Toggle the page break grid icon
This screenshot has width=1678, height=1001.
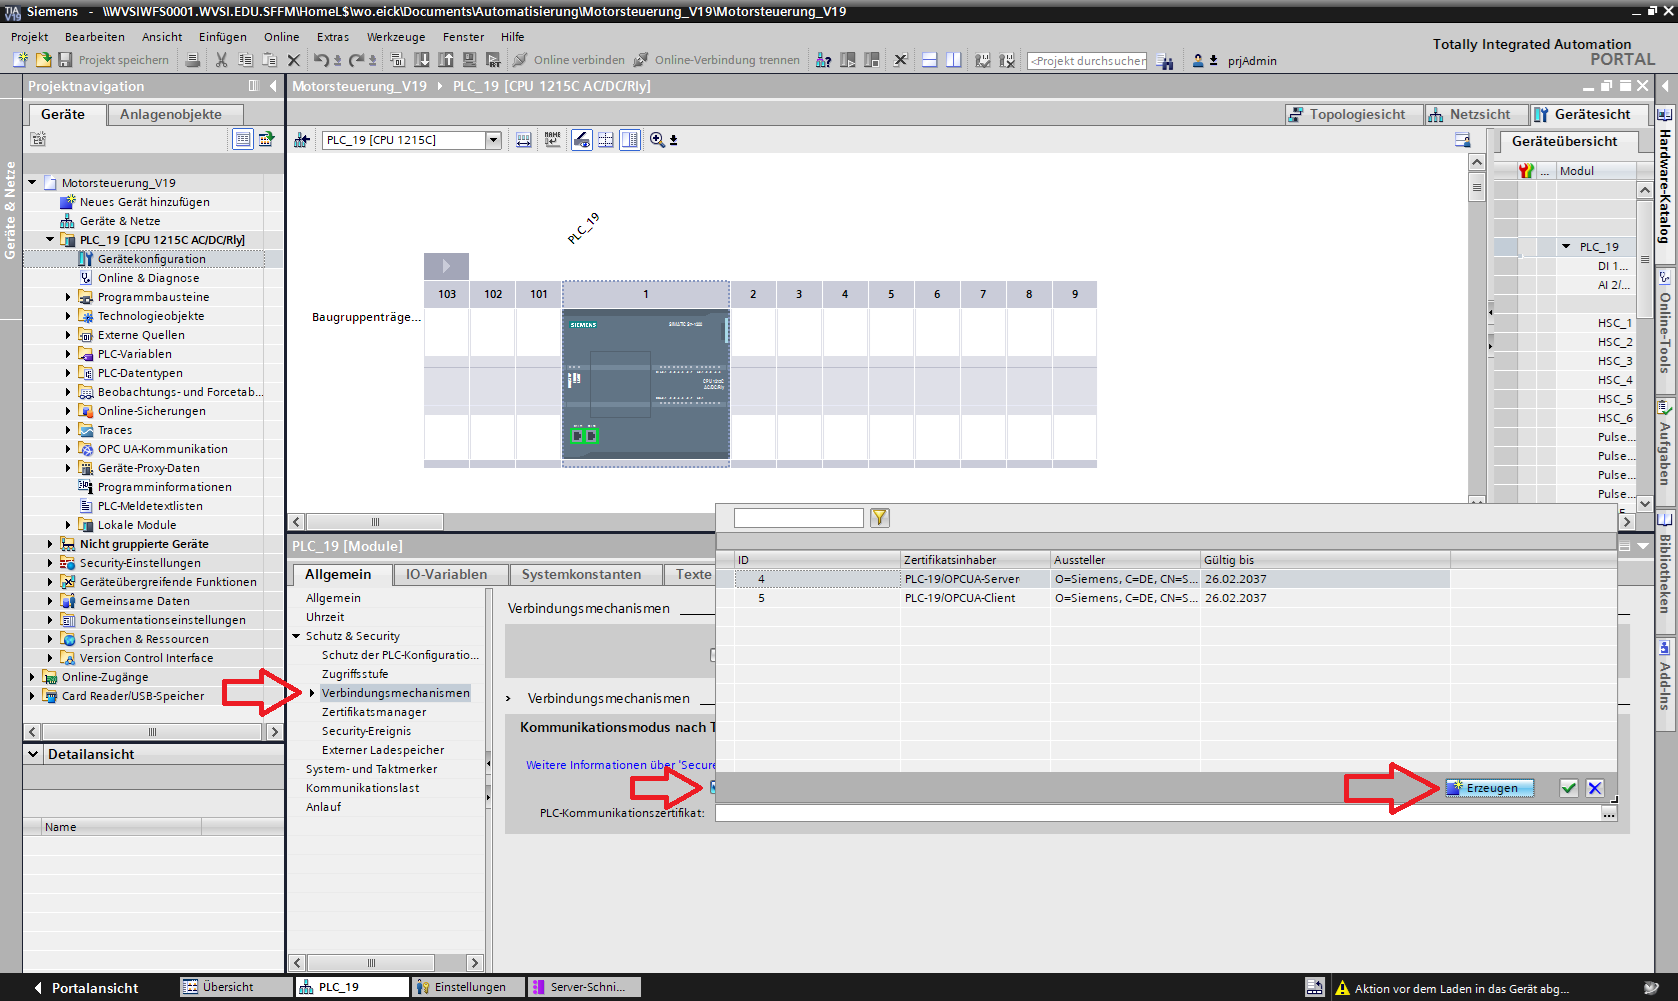pos(606,140)
